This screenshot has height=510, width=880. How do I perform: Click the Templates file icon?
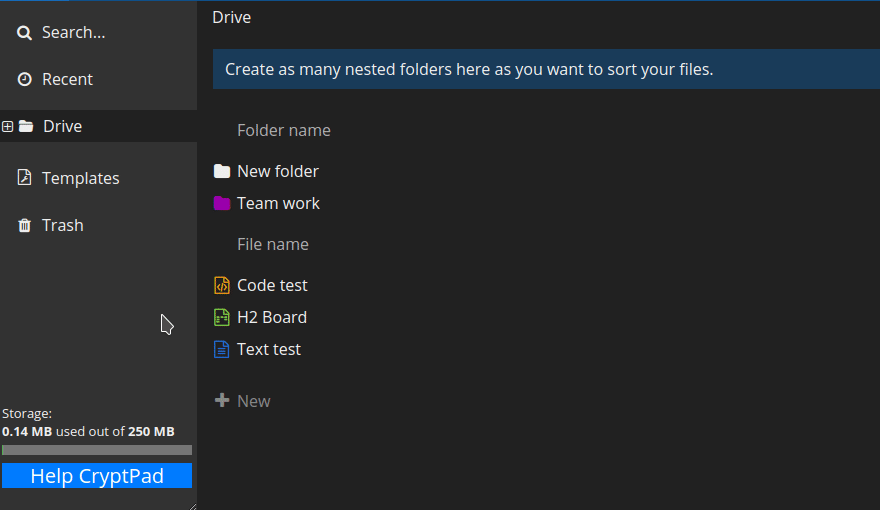[x=24, y=178]
